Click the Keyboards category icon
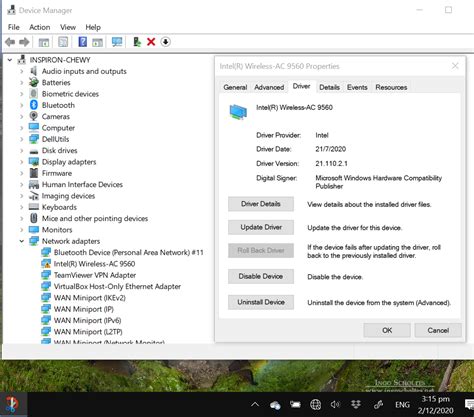474x417 pixels. click(x=34, y=207)
